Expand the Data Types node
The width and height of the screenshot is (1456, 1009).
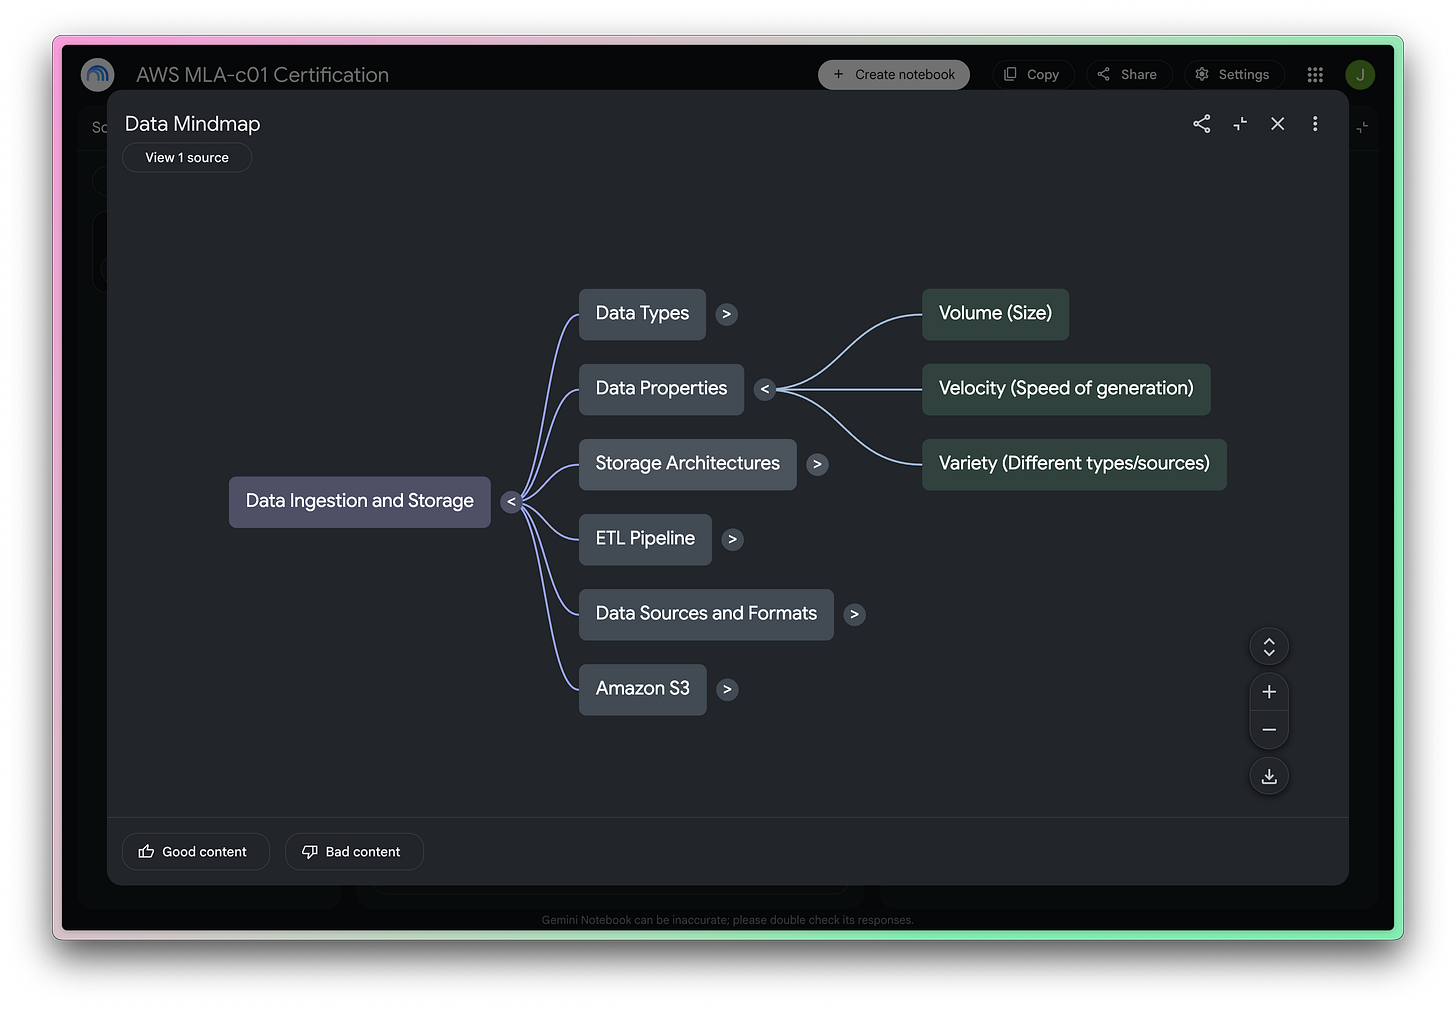[727, 314]
